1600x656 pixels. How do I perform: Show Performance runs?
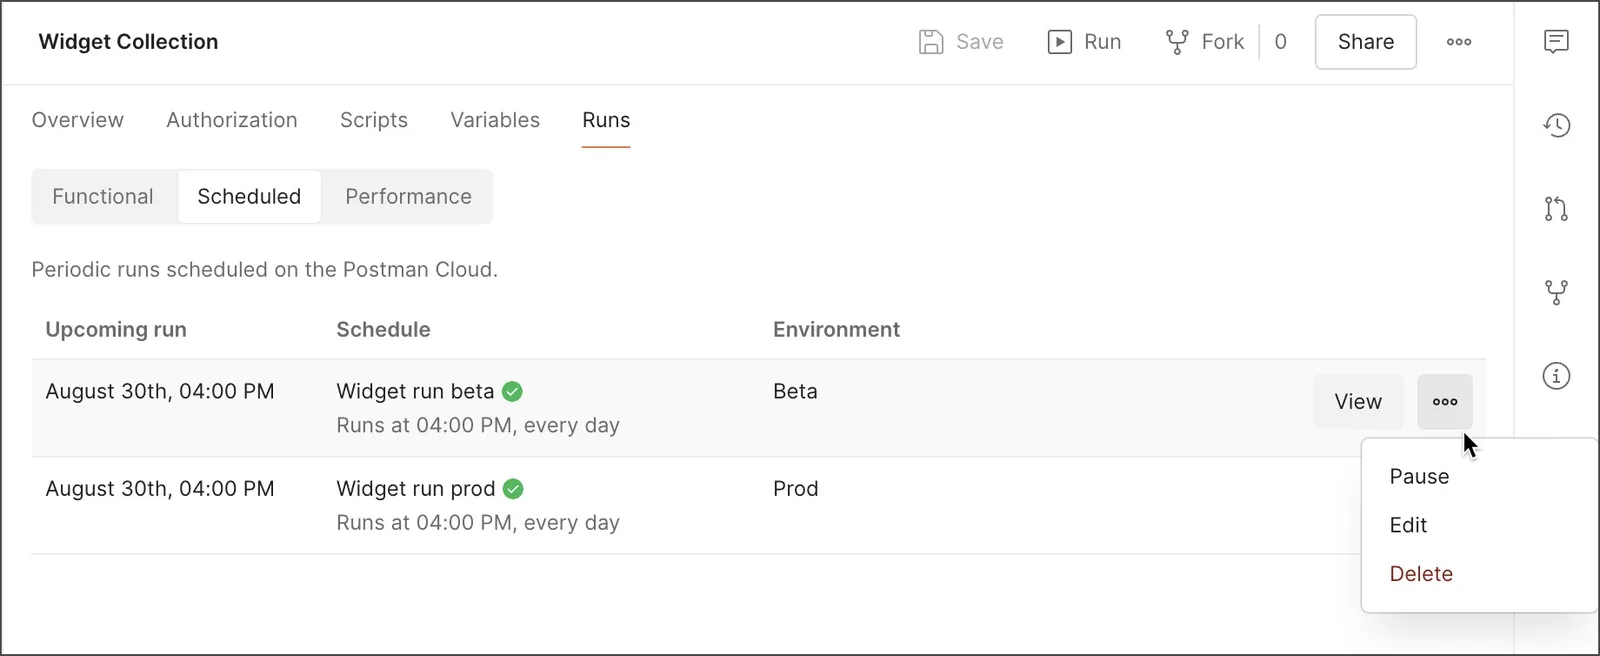click(408, 197)
